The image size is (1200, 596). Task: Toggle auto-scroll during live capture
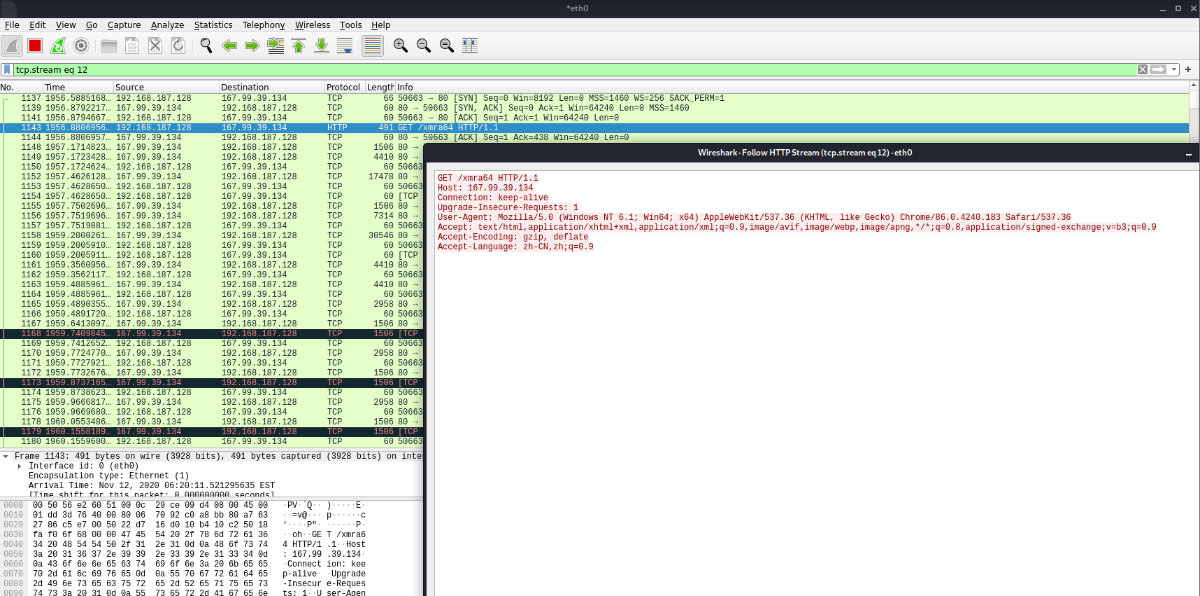(x=345, y=45)
